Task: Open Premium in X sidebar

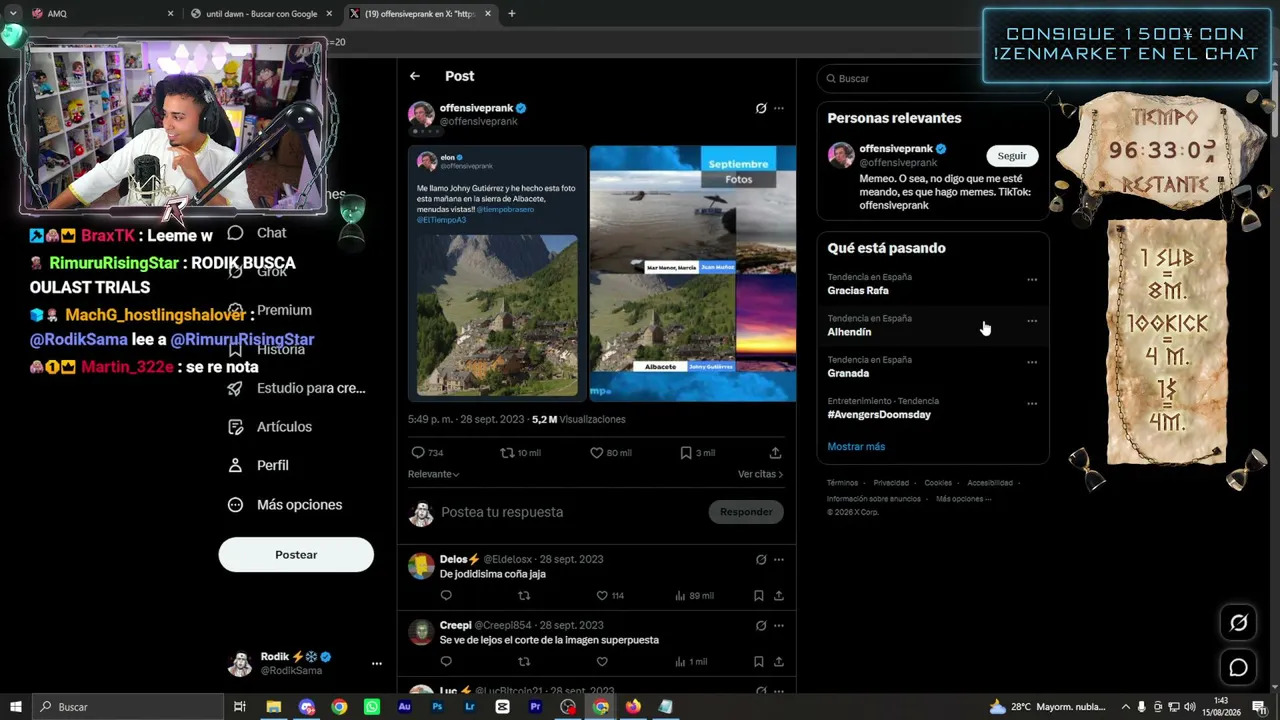Action: click(x=272, y=310)
